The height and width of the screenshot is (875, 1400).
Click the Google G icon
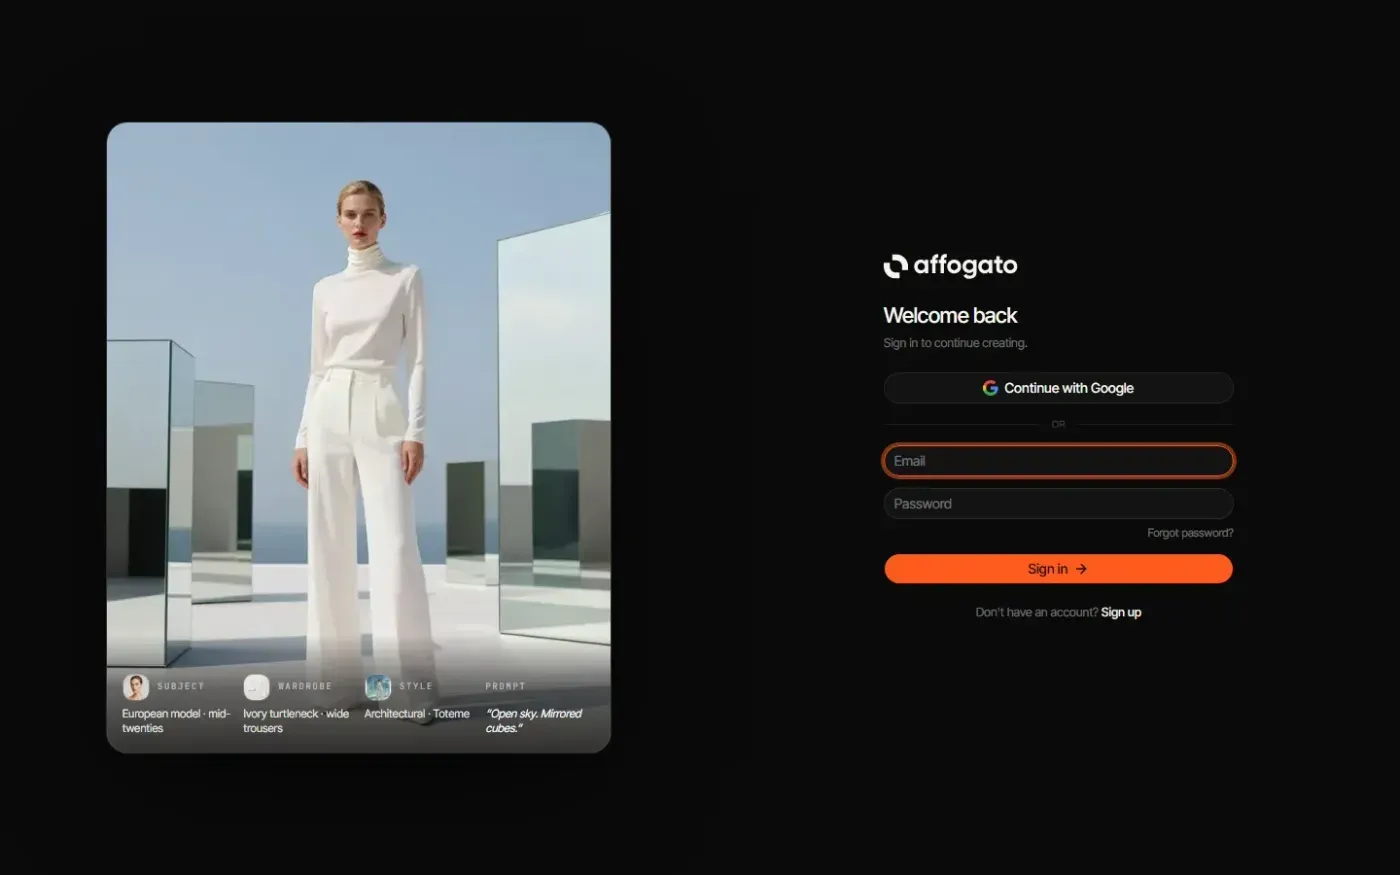(990, 388)
